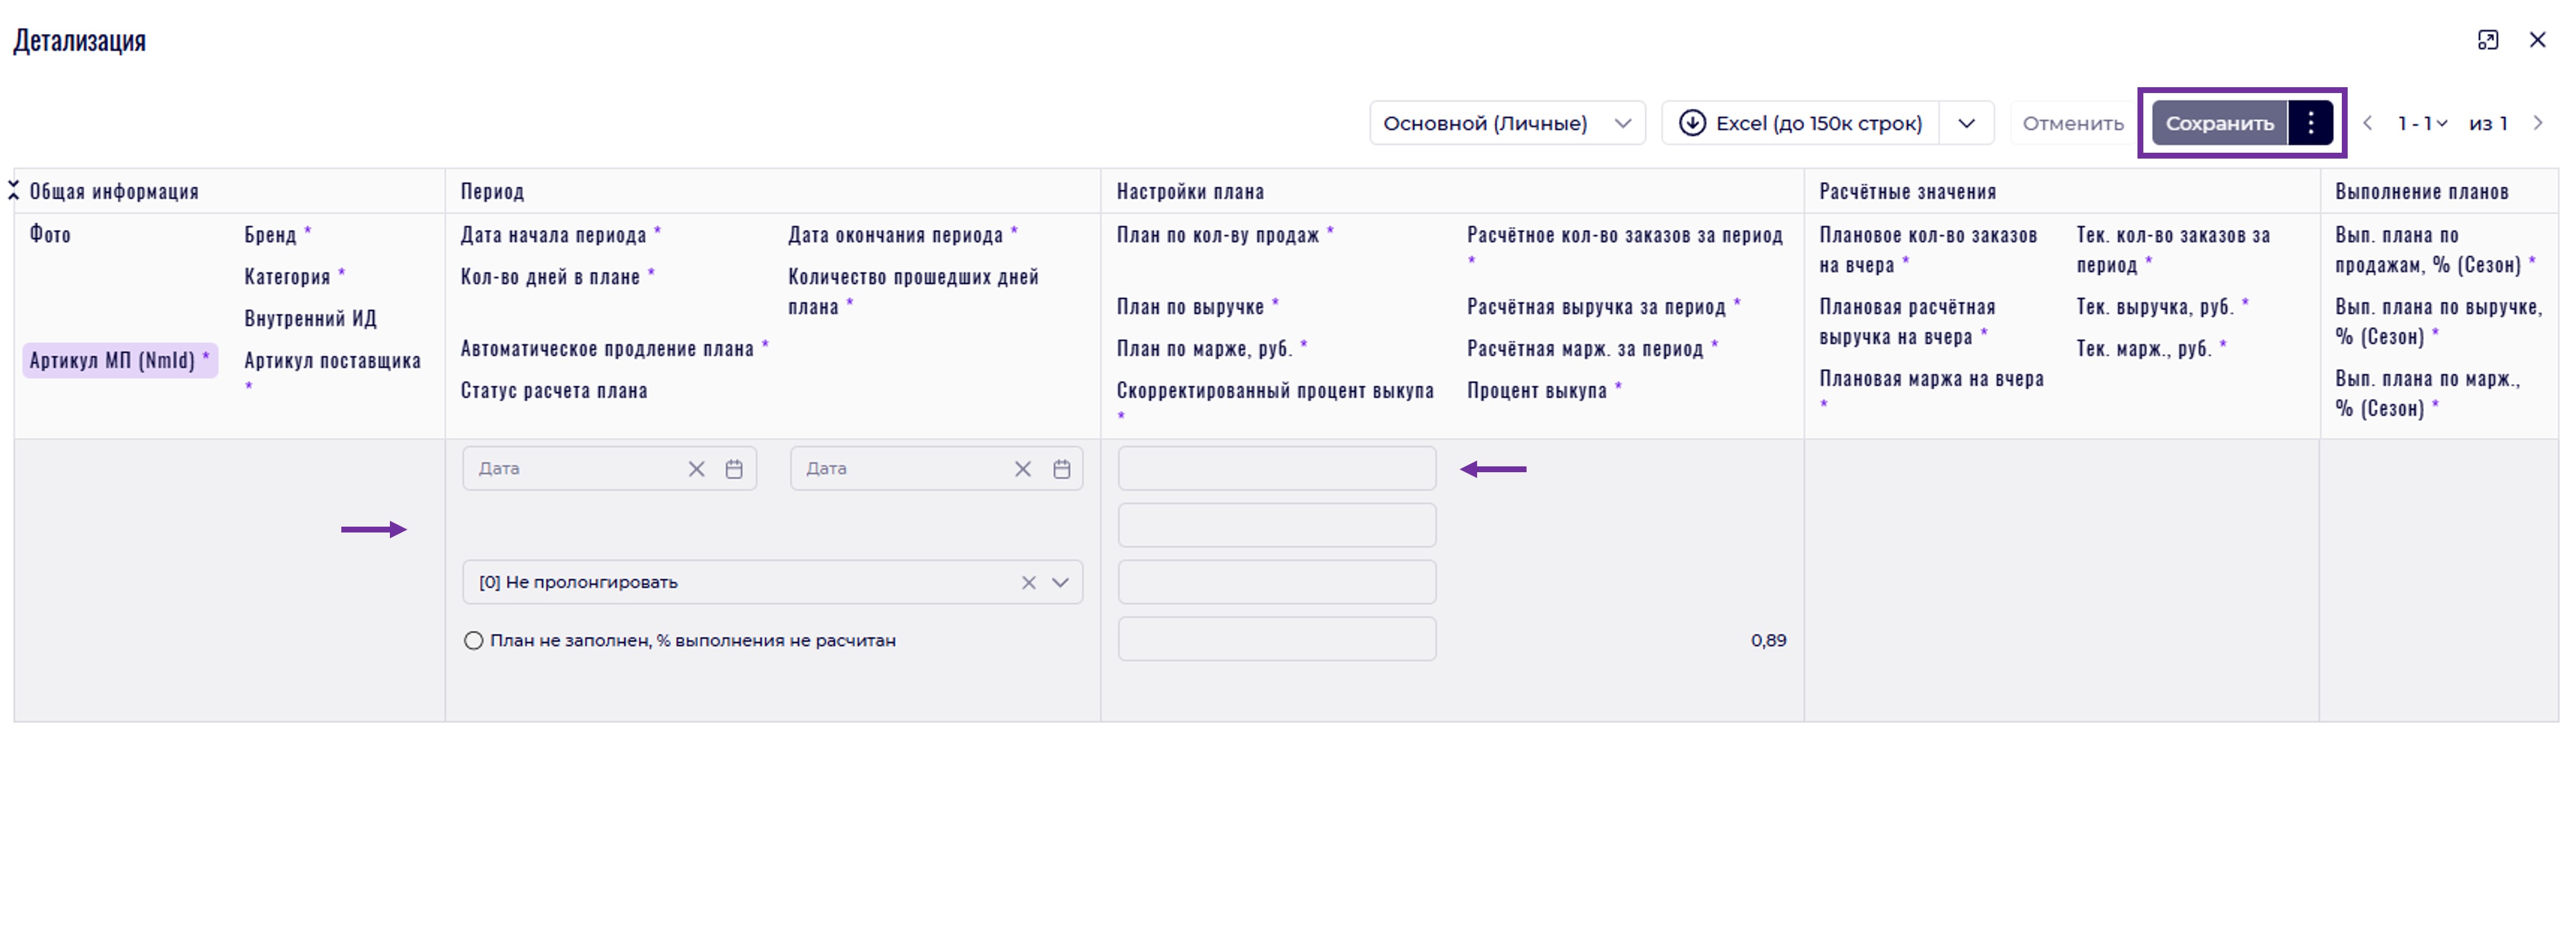This screenshot has width=2576, height=938.
Task: Collapse the 'Общая информация' column group
Action: click(14, 190)
